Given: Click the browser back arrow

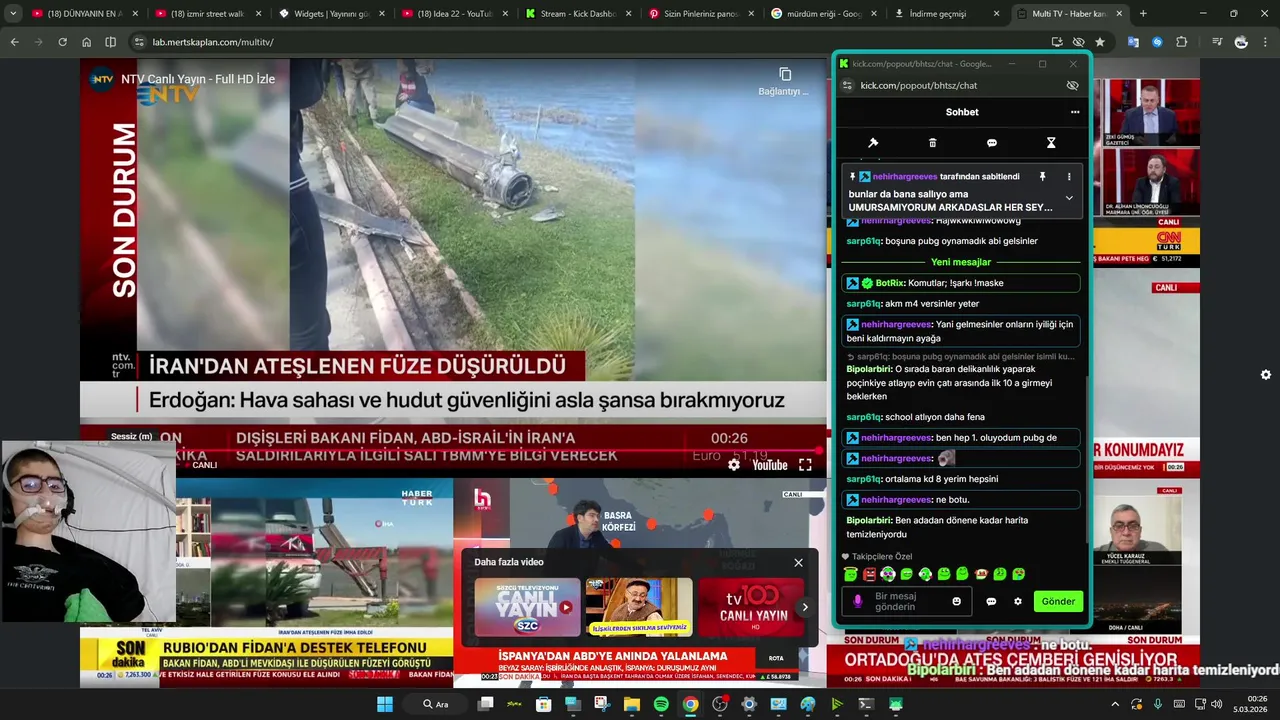Looking at the screenshot, I should [x=14, y=42].
